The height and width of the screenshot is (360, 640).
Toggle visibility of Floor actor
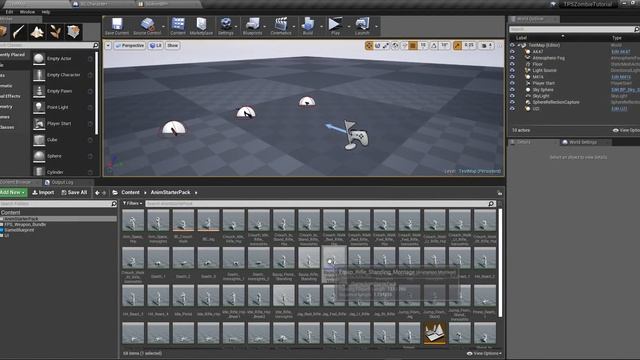pos(512,64)
